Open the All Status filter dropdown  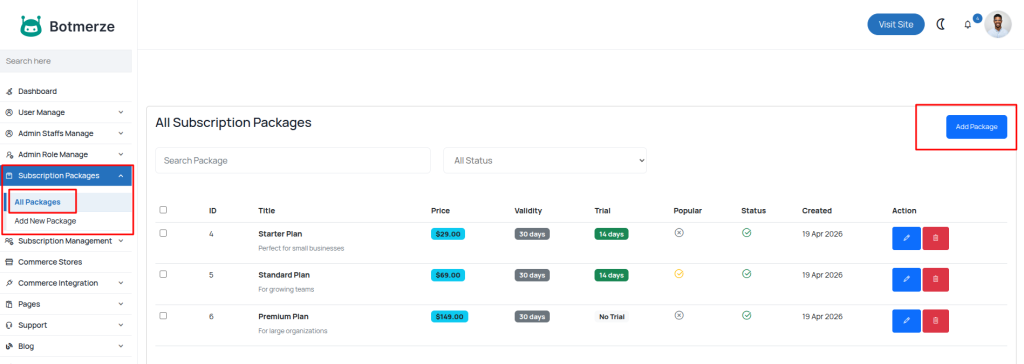(x=545, y=160)
